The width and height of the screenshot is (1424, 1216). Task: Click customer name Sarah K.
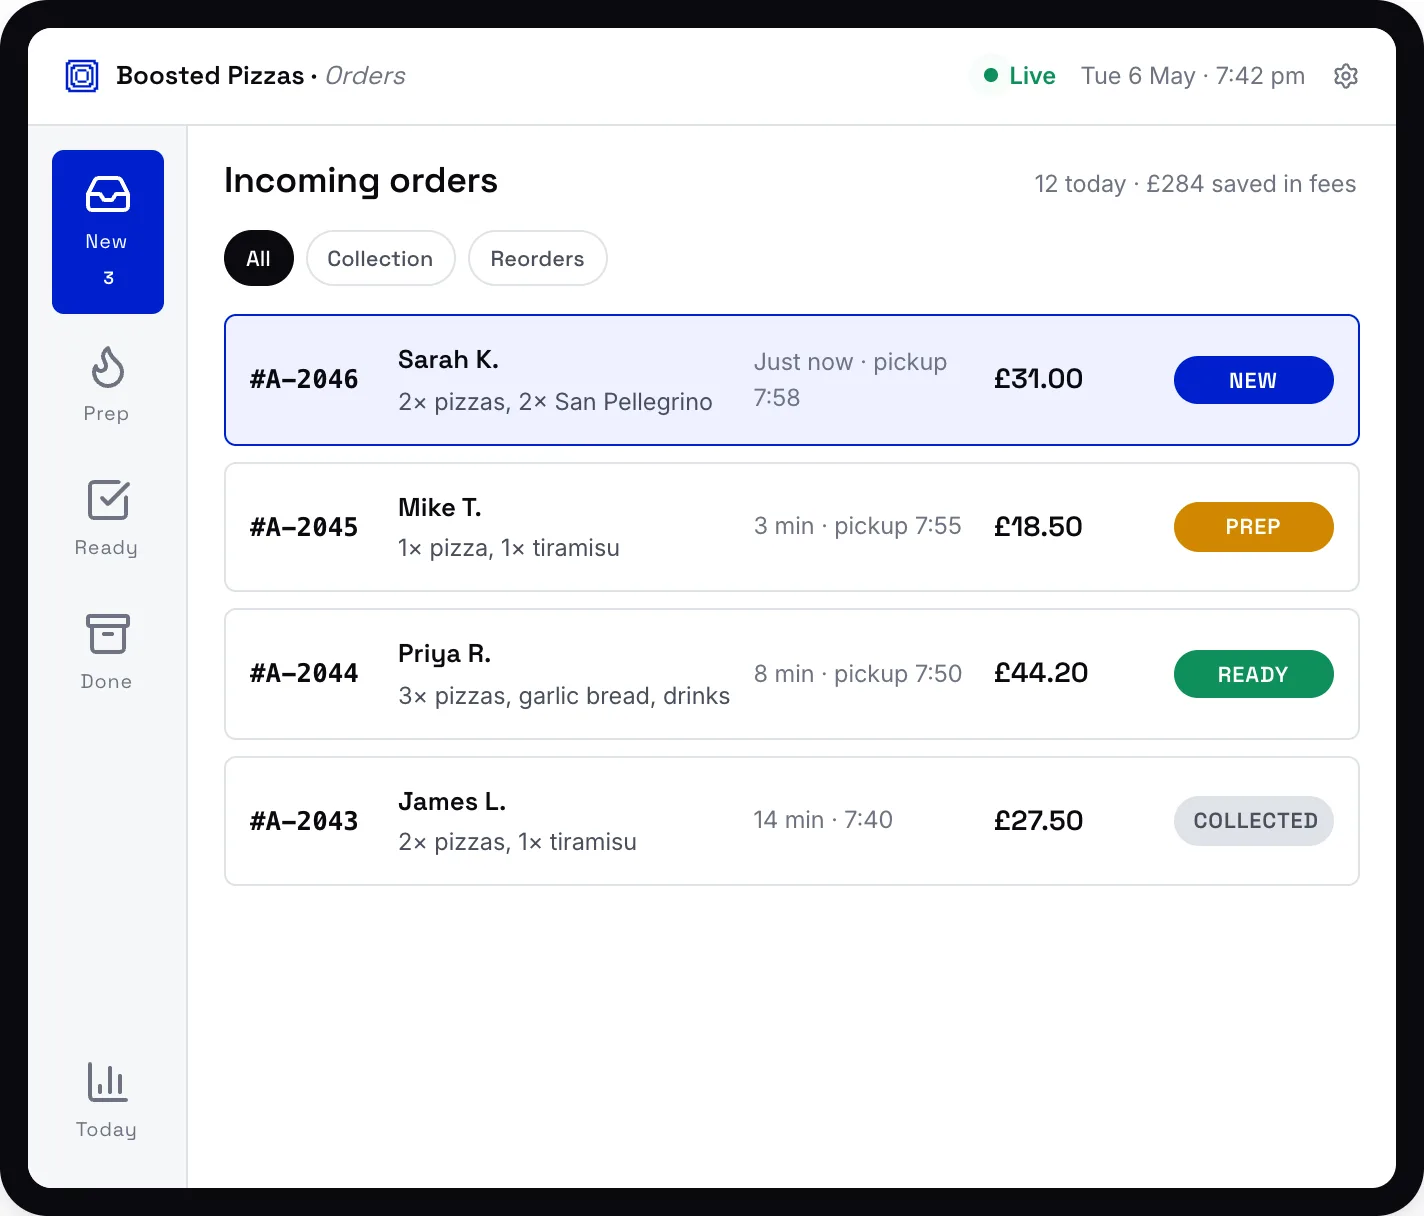(448, 360)
